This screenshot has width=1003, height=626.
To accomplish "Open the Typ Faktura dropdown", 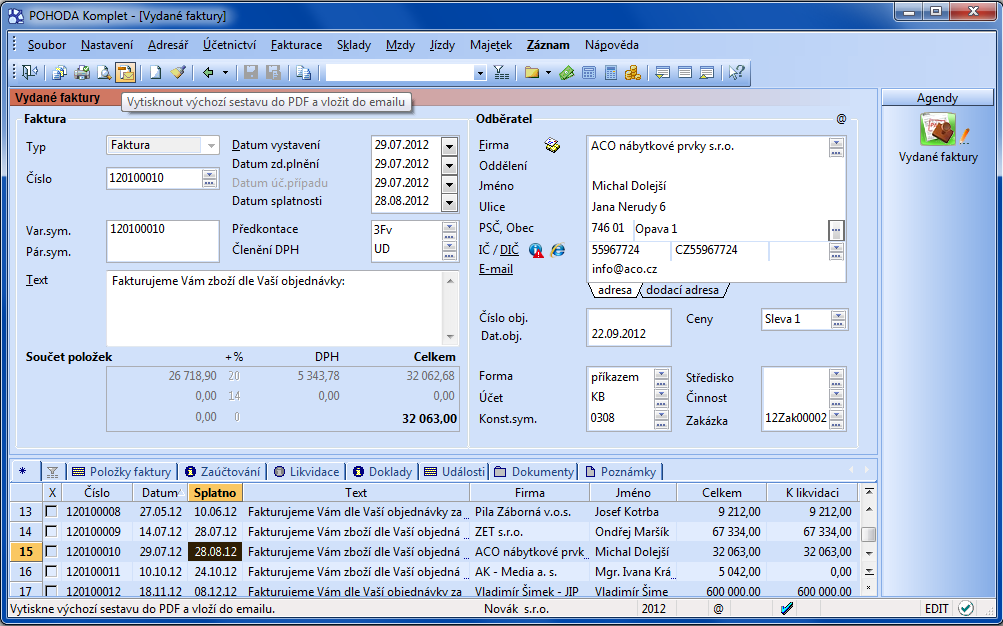I will tap(210, 146).
